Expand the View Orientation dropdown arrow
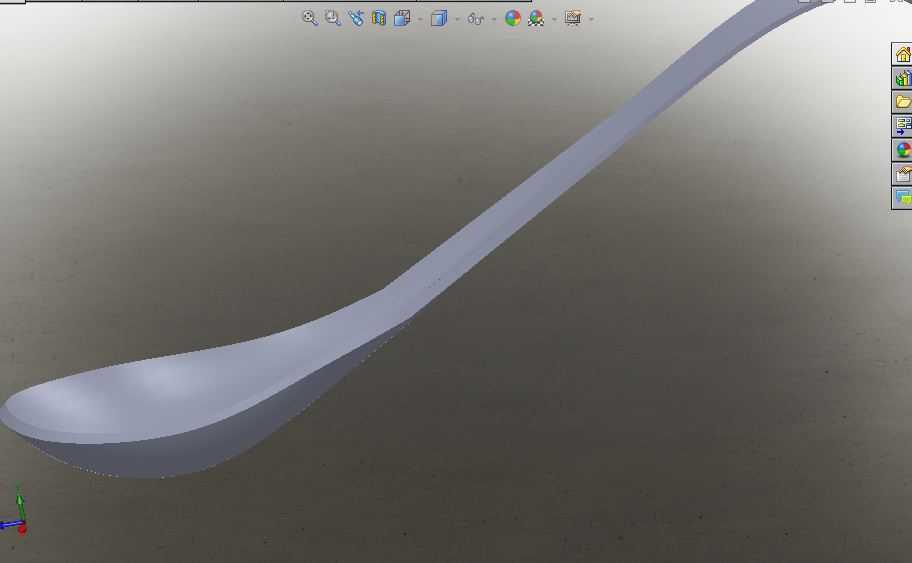The height and width of the screenshot is (563, 912). [x=420, y=19]
